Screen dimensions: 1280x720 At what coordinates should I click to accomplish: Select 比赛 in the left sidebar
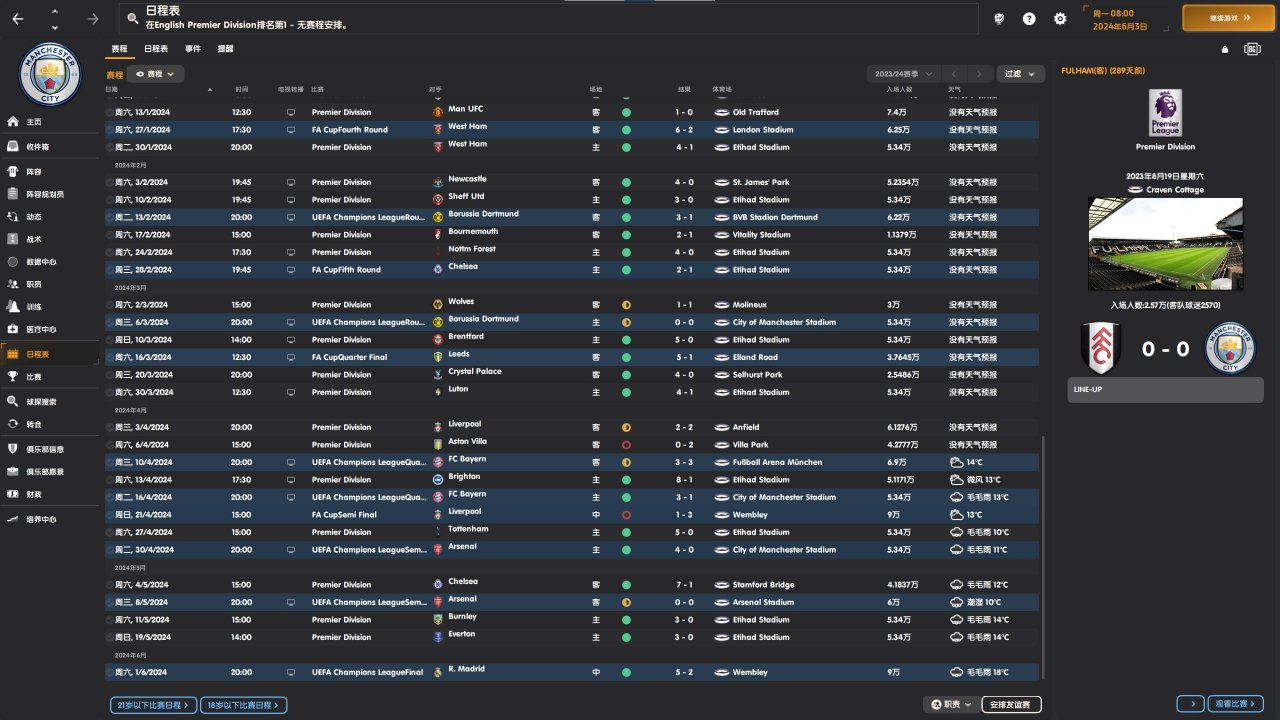click(50, 377)
